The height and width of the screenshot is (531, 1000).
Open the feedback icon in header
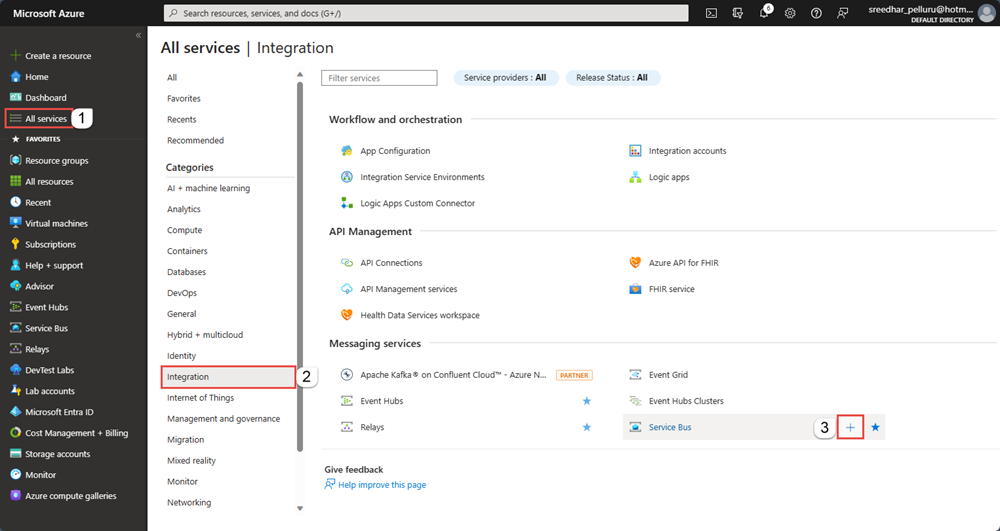coord(842,13)
